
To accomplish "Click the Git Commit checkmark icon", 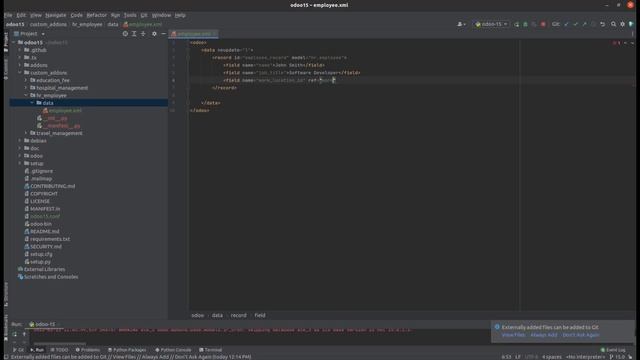I will point(576,24).
